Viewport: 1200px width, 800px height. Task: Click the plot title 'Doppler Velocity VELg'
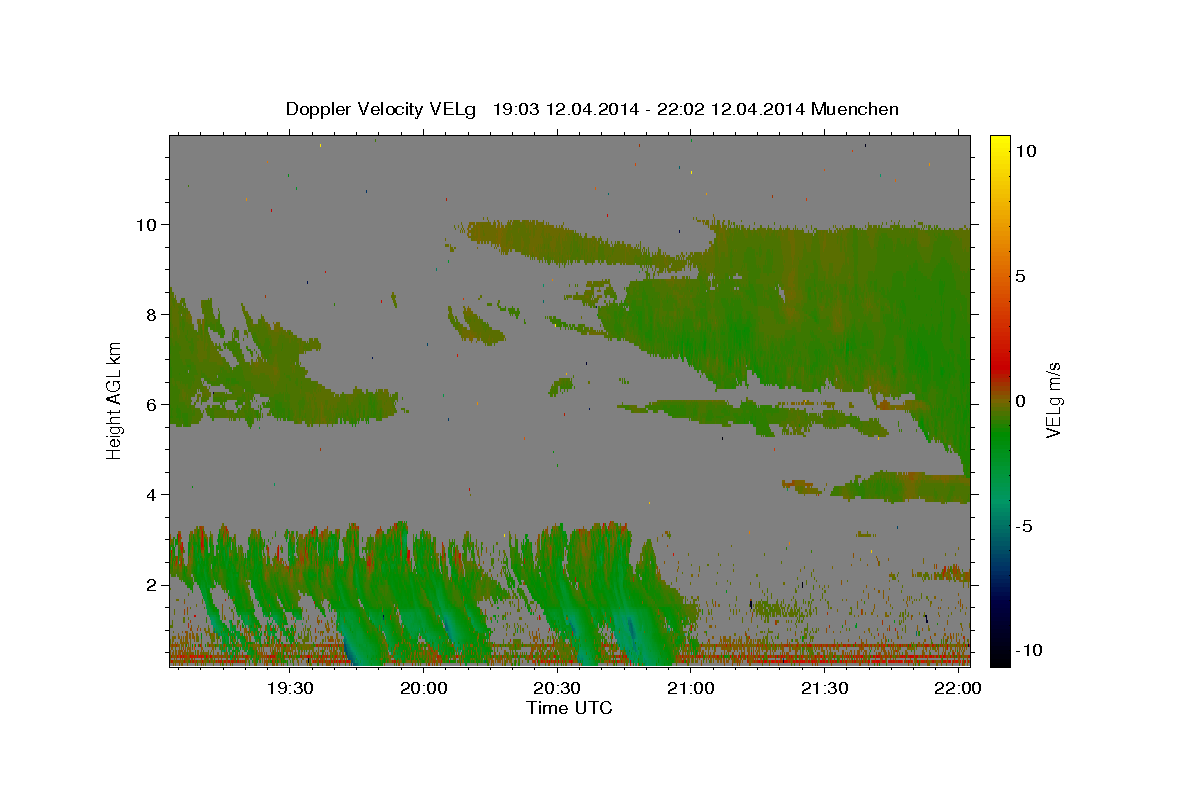382,109
